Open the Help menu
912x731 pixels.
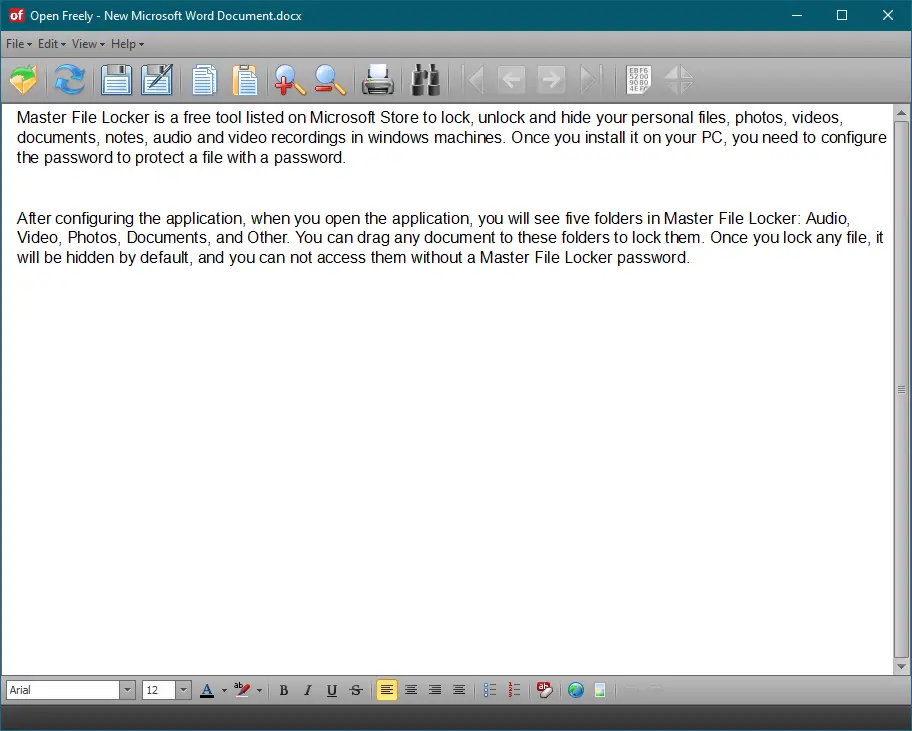(x=127, y=44)
